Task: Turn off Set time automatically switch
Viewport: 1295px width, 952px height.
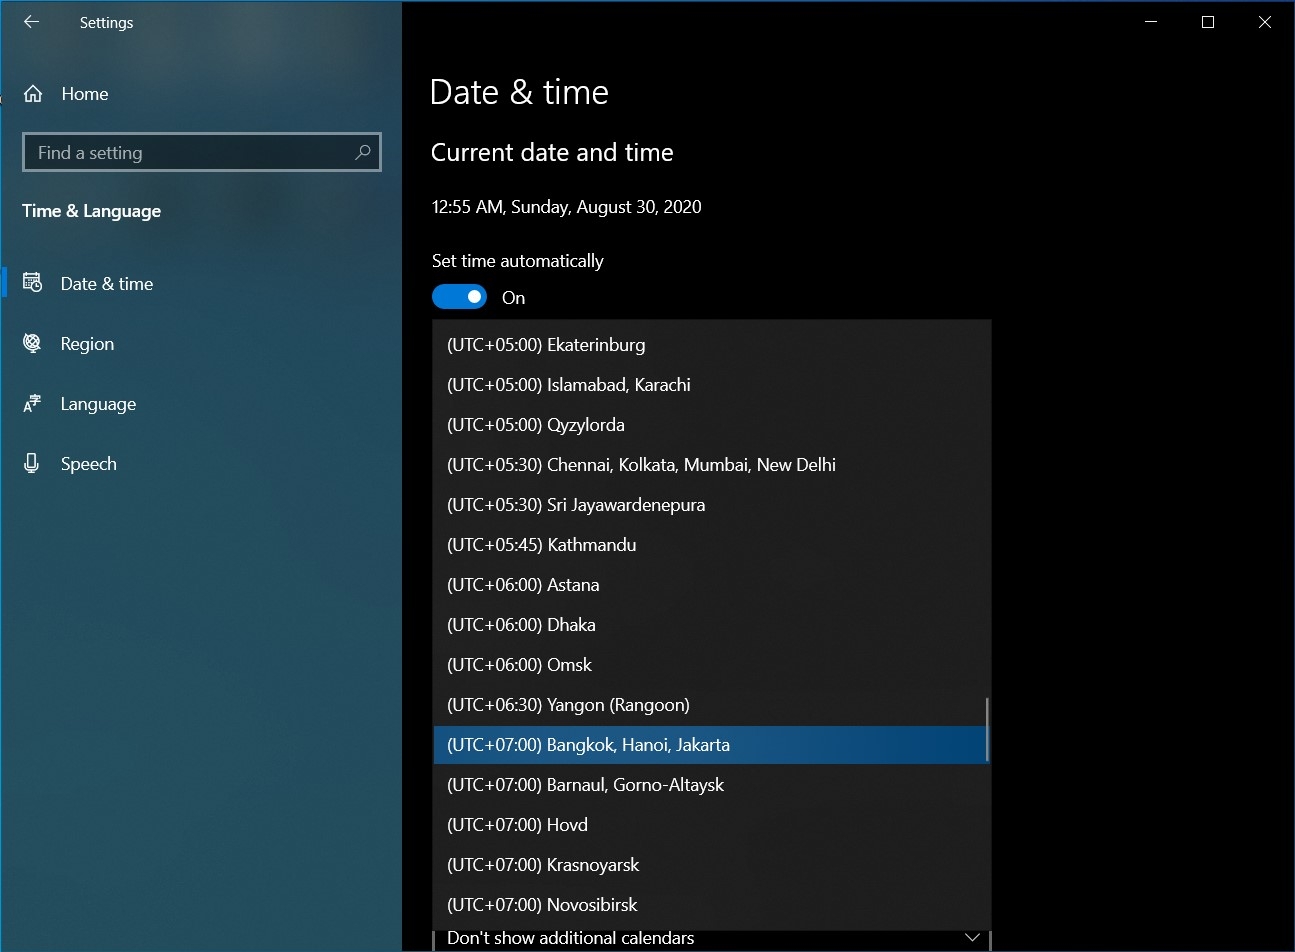Action: pos(459,297)
